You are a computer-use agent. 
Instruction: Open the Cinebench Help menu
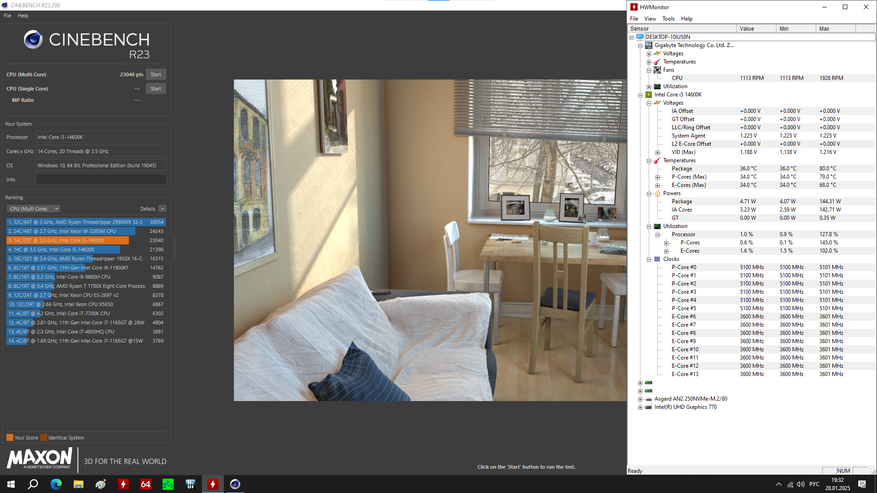click(x=23, y=16)
